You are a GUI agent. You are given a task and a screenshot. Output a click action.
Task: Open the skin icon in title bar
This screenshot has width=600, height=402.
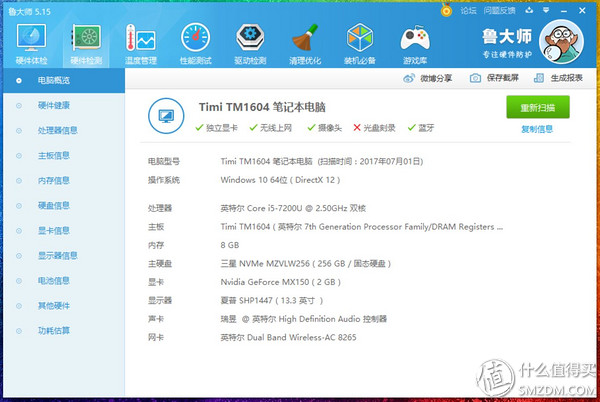[x=529, y=10]
